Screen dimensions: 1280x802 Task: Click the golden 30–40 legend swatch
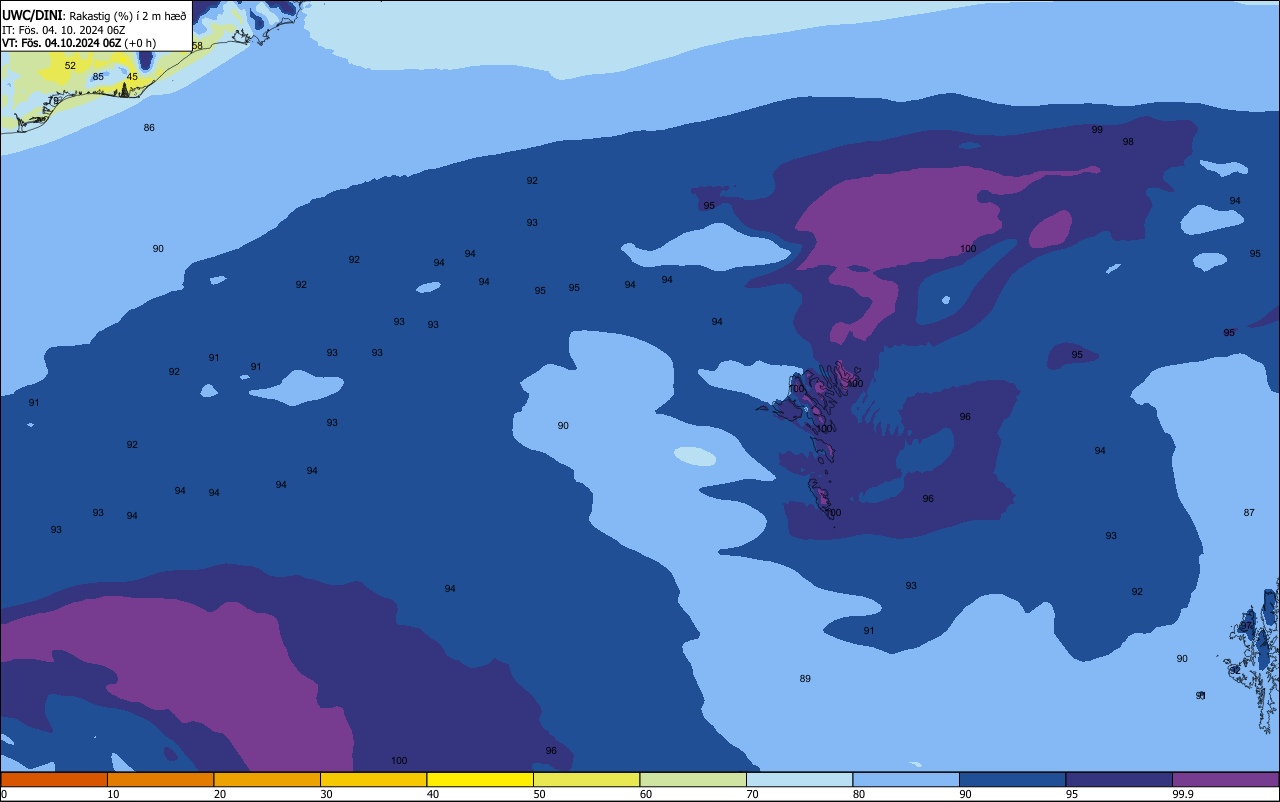coord(373,779)
